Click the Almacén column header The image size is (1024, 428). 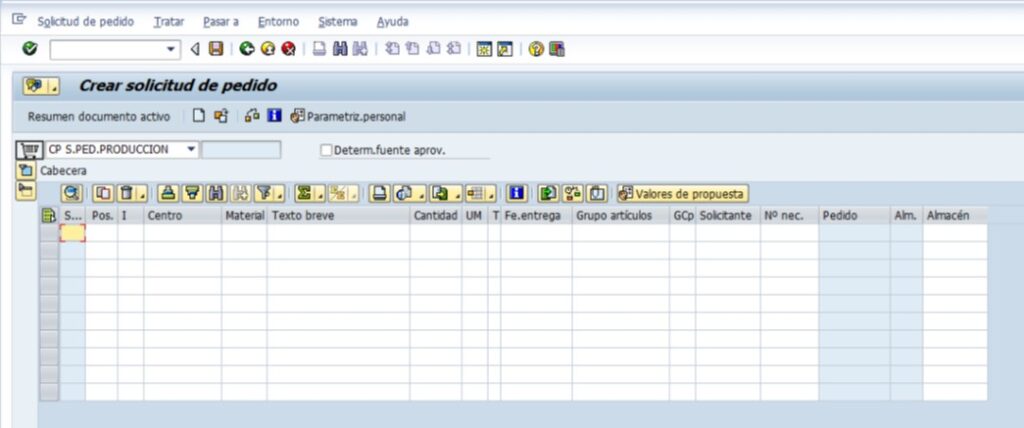955,216
